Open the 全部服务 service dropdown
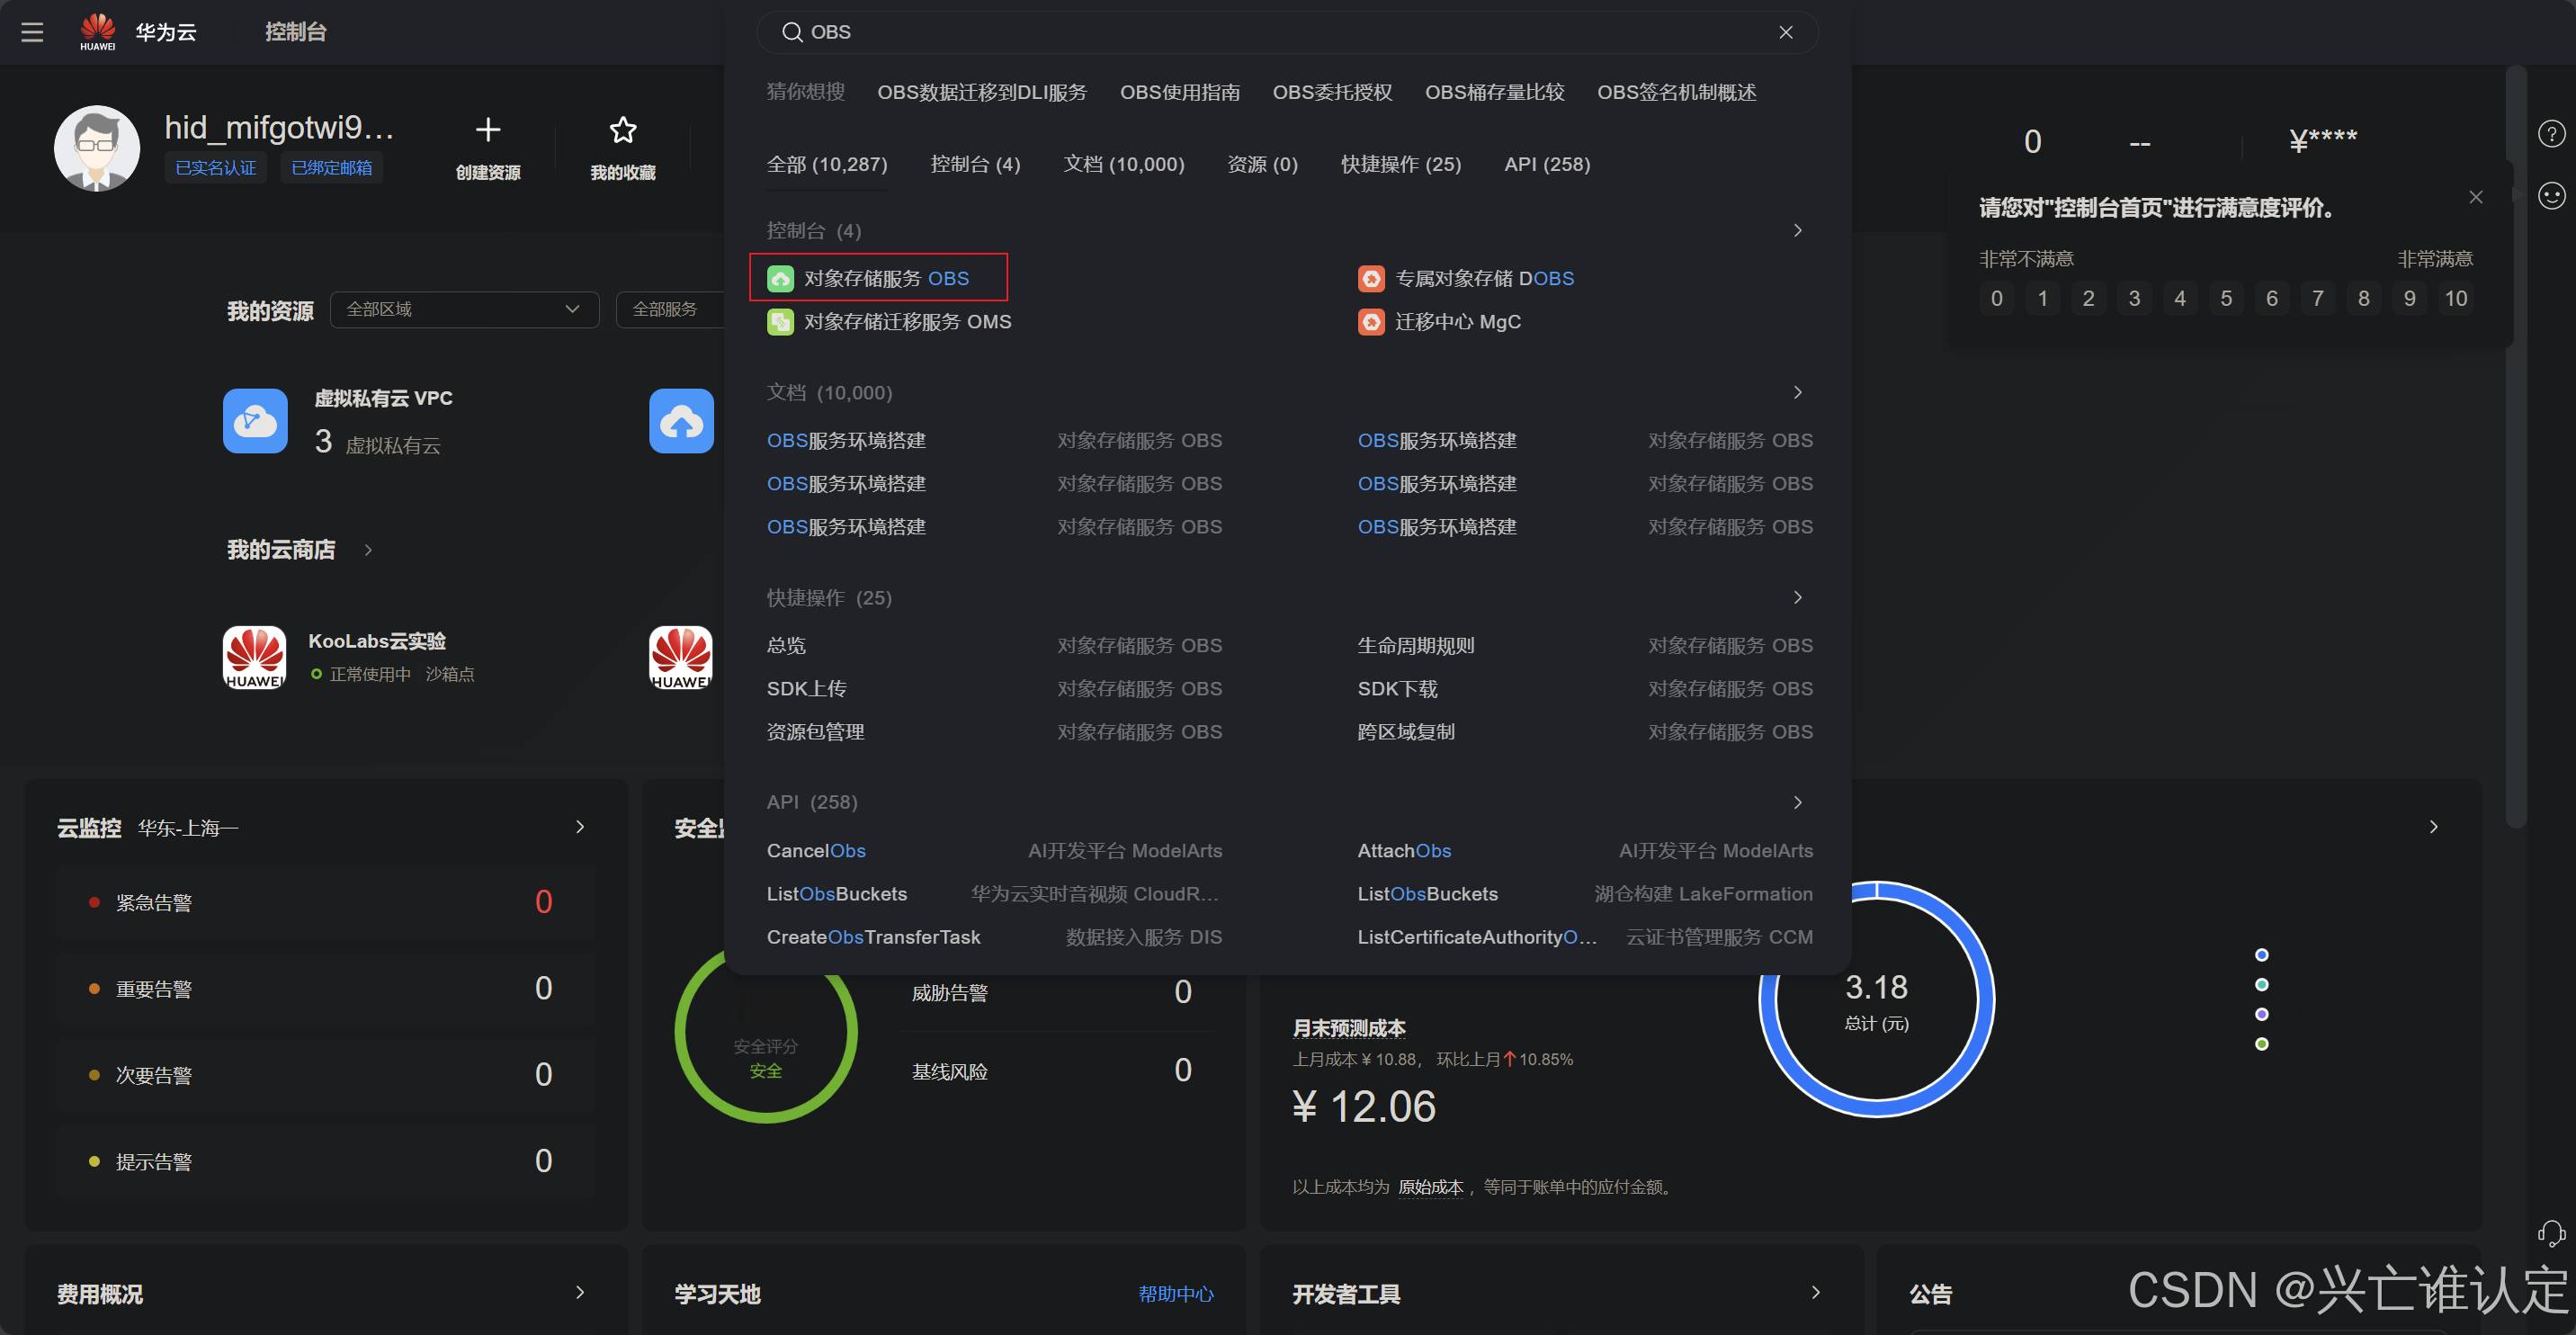 (670, 310)
